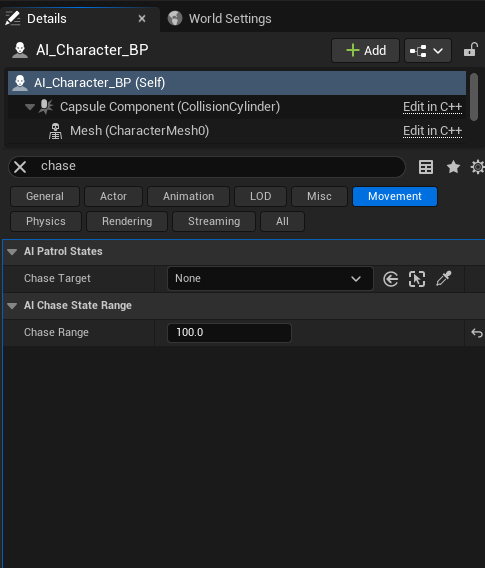The width and height of the screenshot is (485, 568).
Task: Select the Physics filter button
Action: tap(46, 221)
